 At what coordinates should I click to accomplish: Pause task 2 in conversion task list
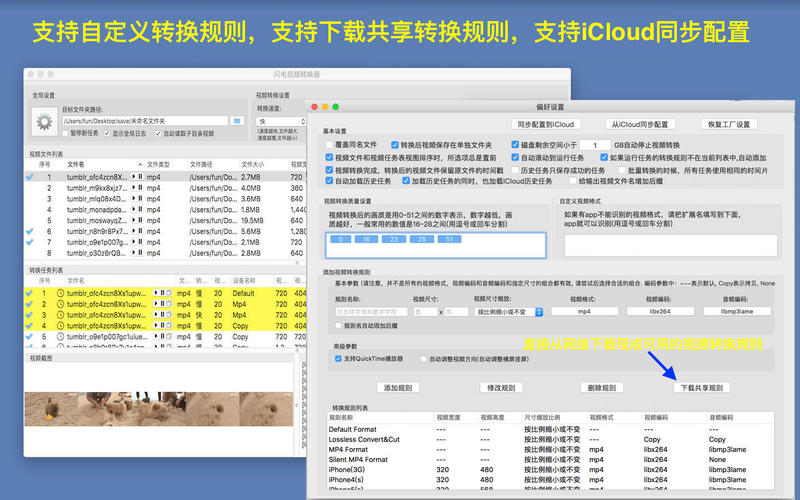click(x=162, y=304)
